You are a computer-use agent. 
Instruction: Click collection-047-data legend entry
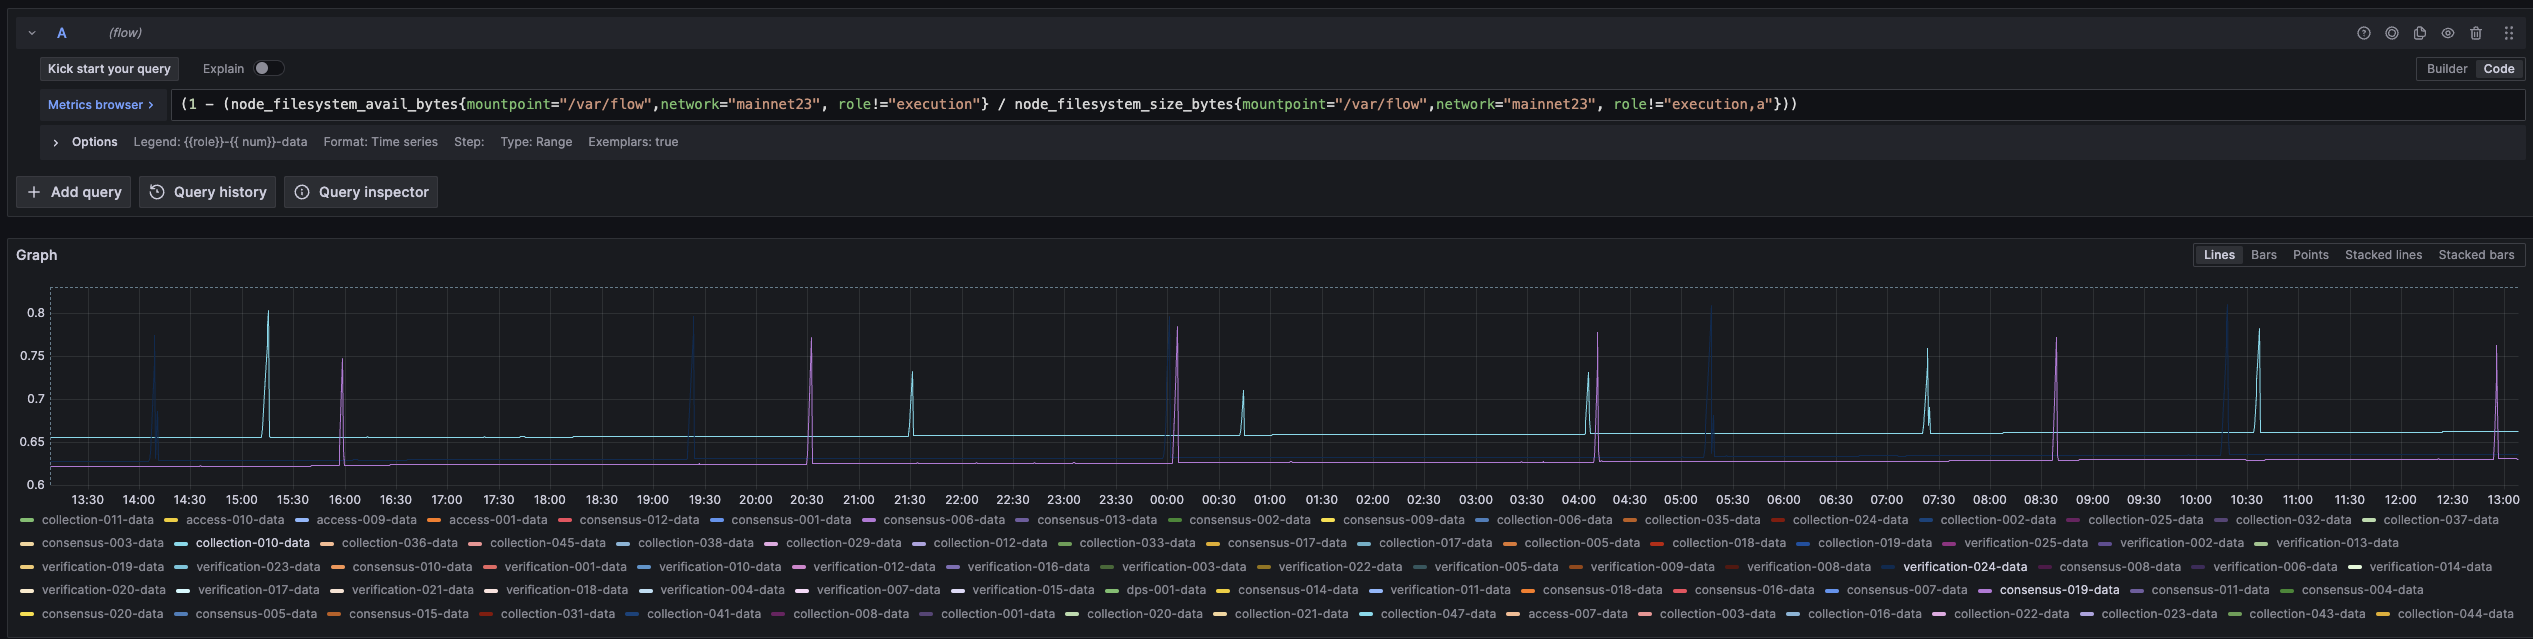point(1438,614)
